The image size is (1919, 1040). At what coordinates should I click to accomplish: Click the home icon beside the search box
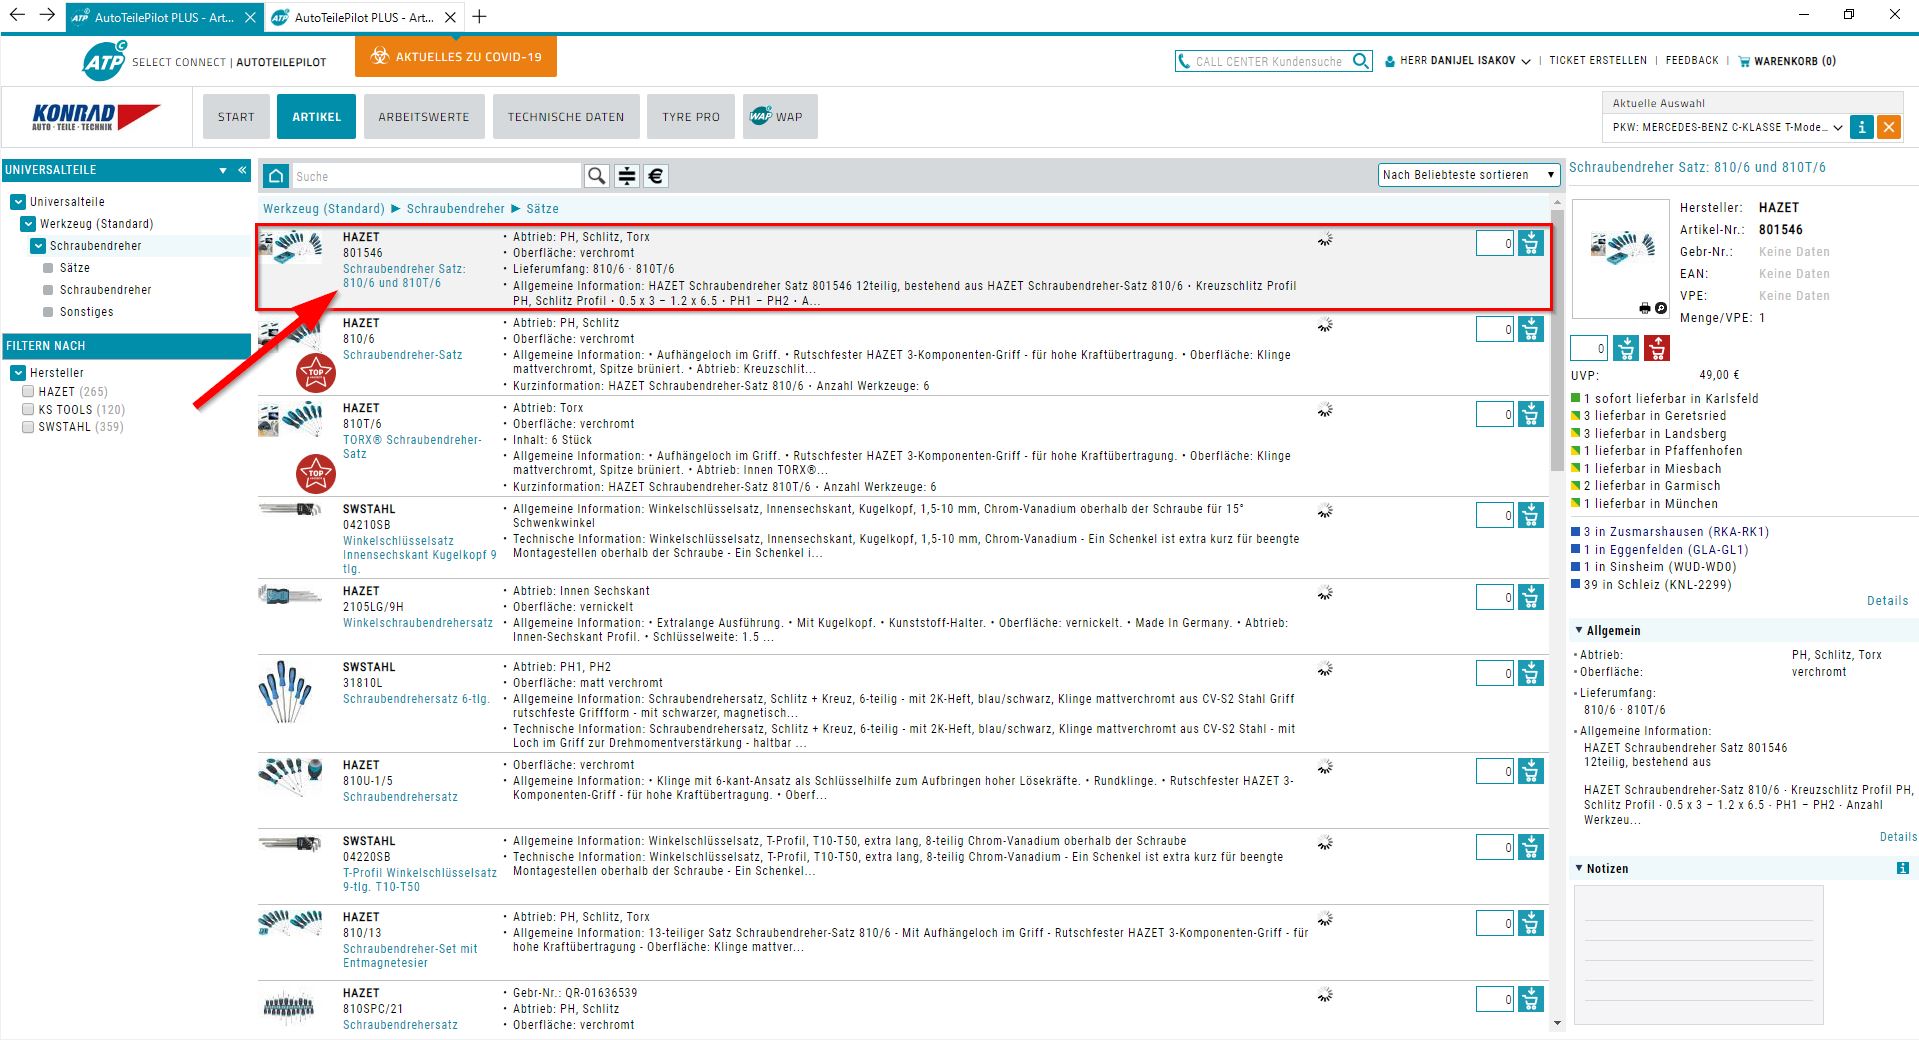tap(276, 176)
